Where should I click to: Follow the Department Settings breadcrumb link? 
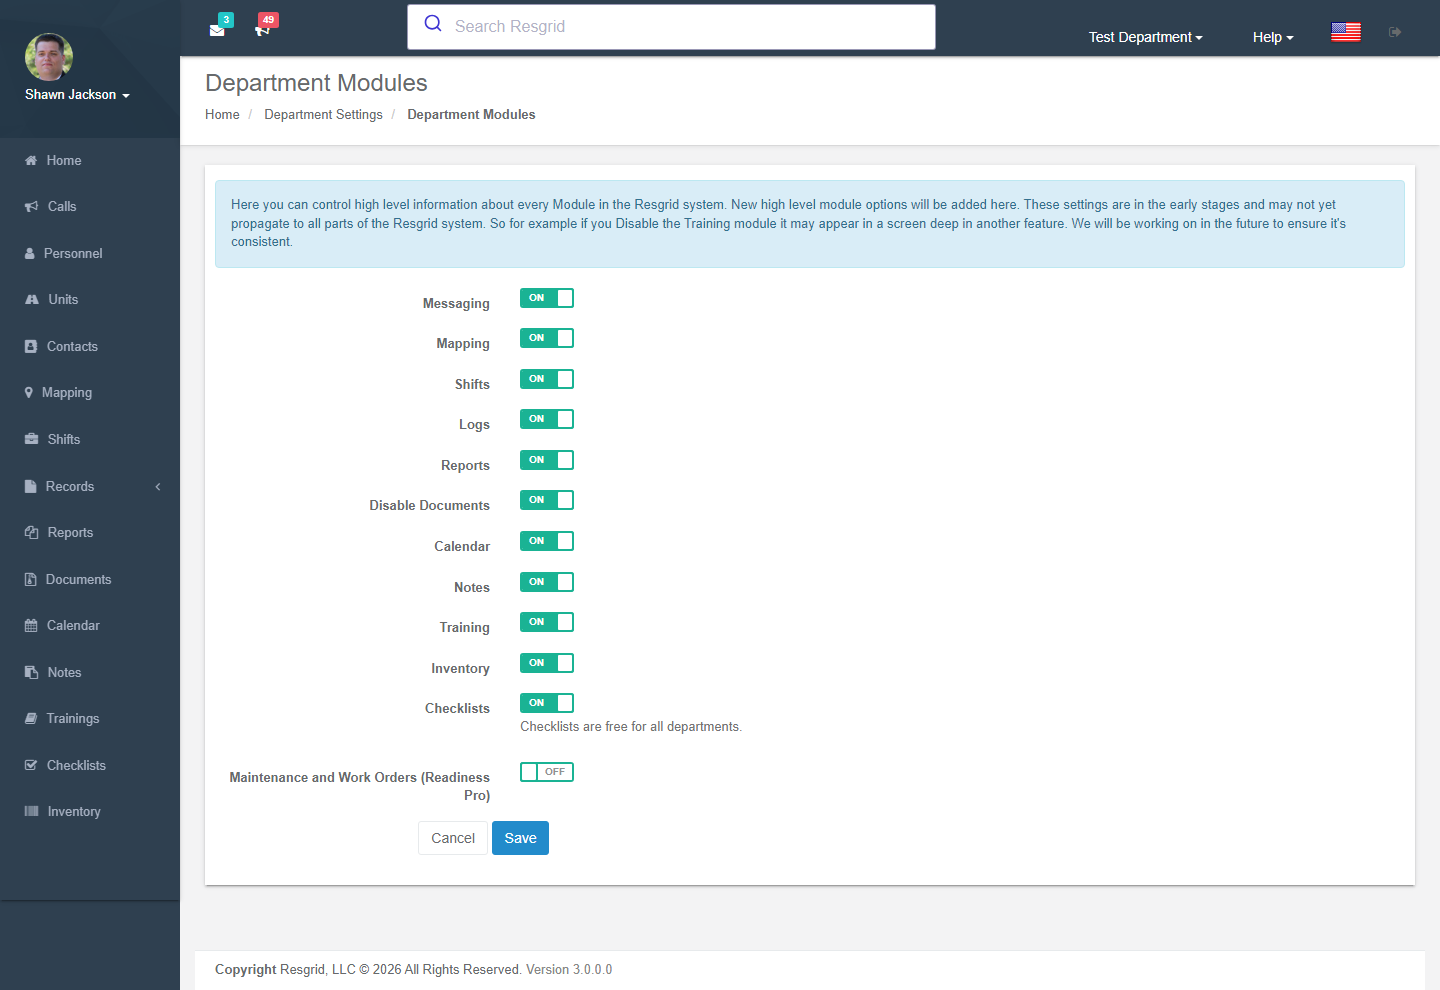point(323,115)
